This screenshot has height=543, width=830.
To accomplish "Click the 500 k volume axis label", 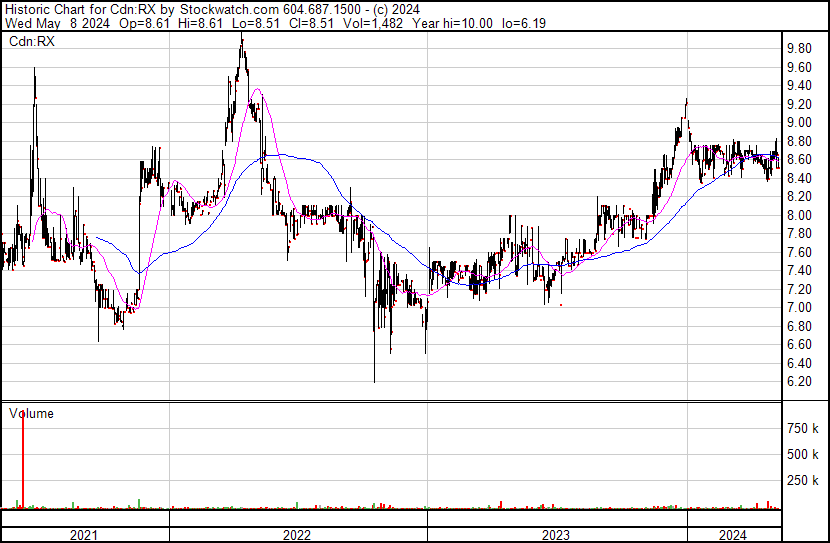I will (x=801, y=455).
